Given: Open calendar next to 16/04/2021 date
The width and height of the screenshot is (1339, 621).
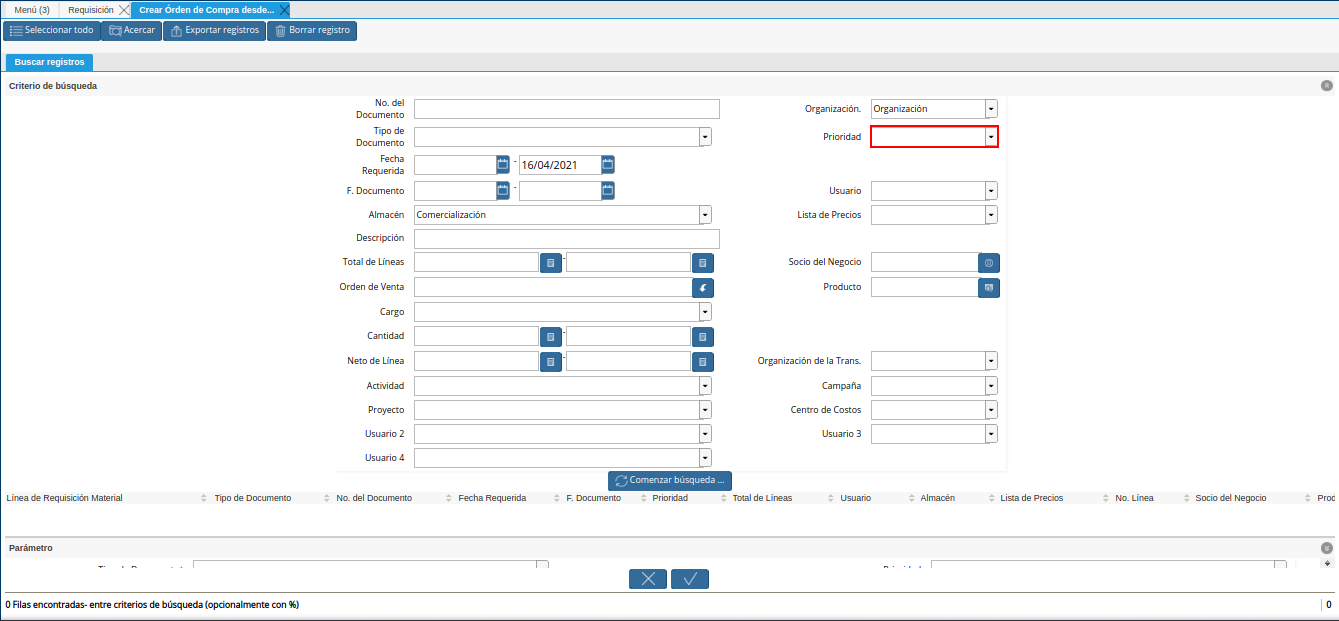Looking at the screenshot, I should point(608,165).
